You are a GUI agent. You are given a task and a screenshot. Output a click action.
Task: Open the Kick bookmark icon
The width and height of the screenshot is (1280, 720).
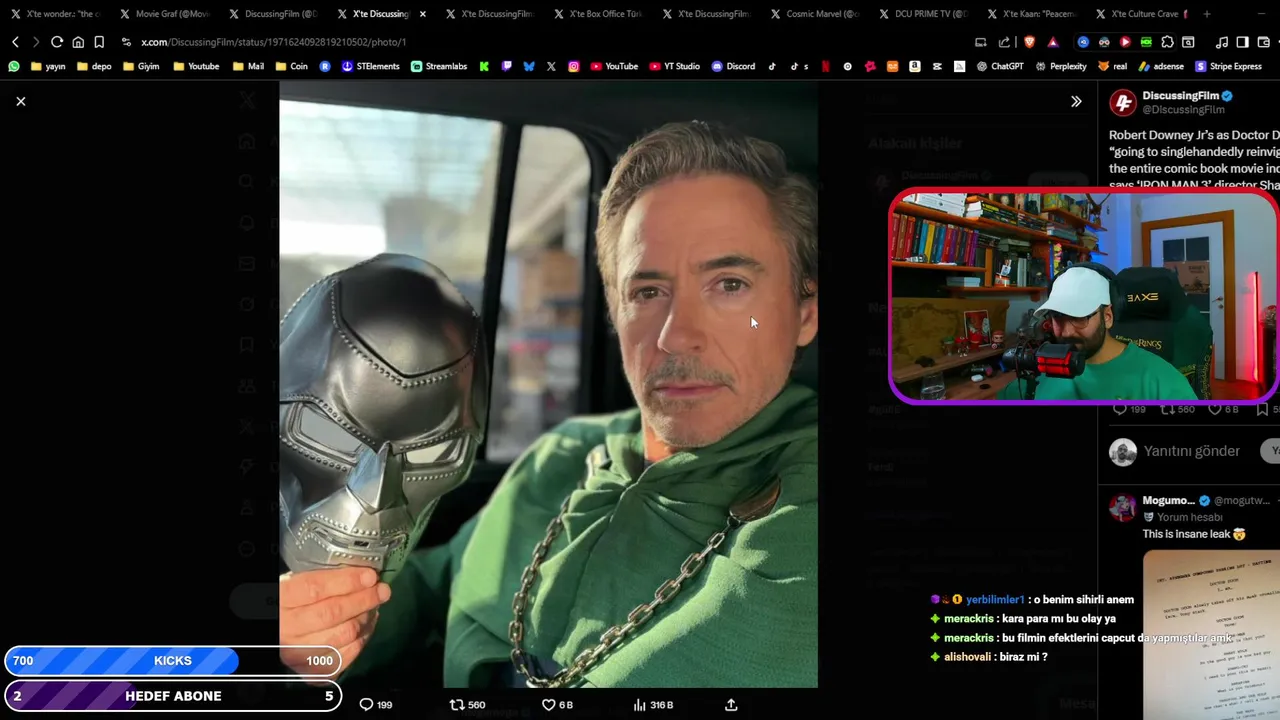tap(484, 66)
